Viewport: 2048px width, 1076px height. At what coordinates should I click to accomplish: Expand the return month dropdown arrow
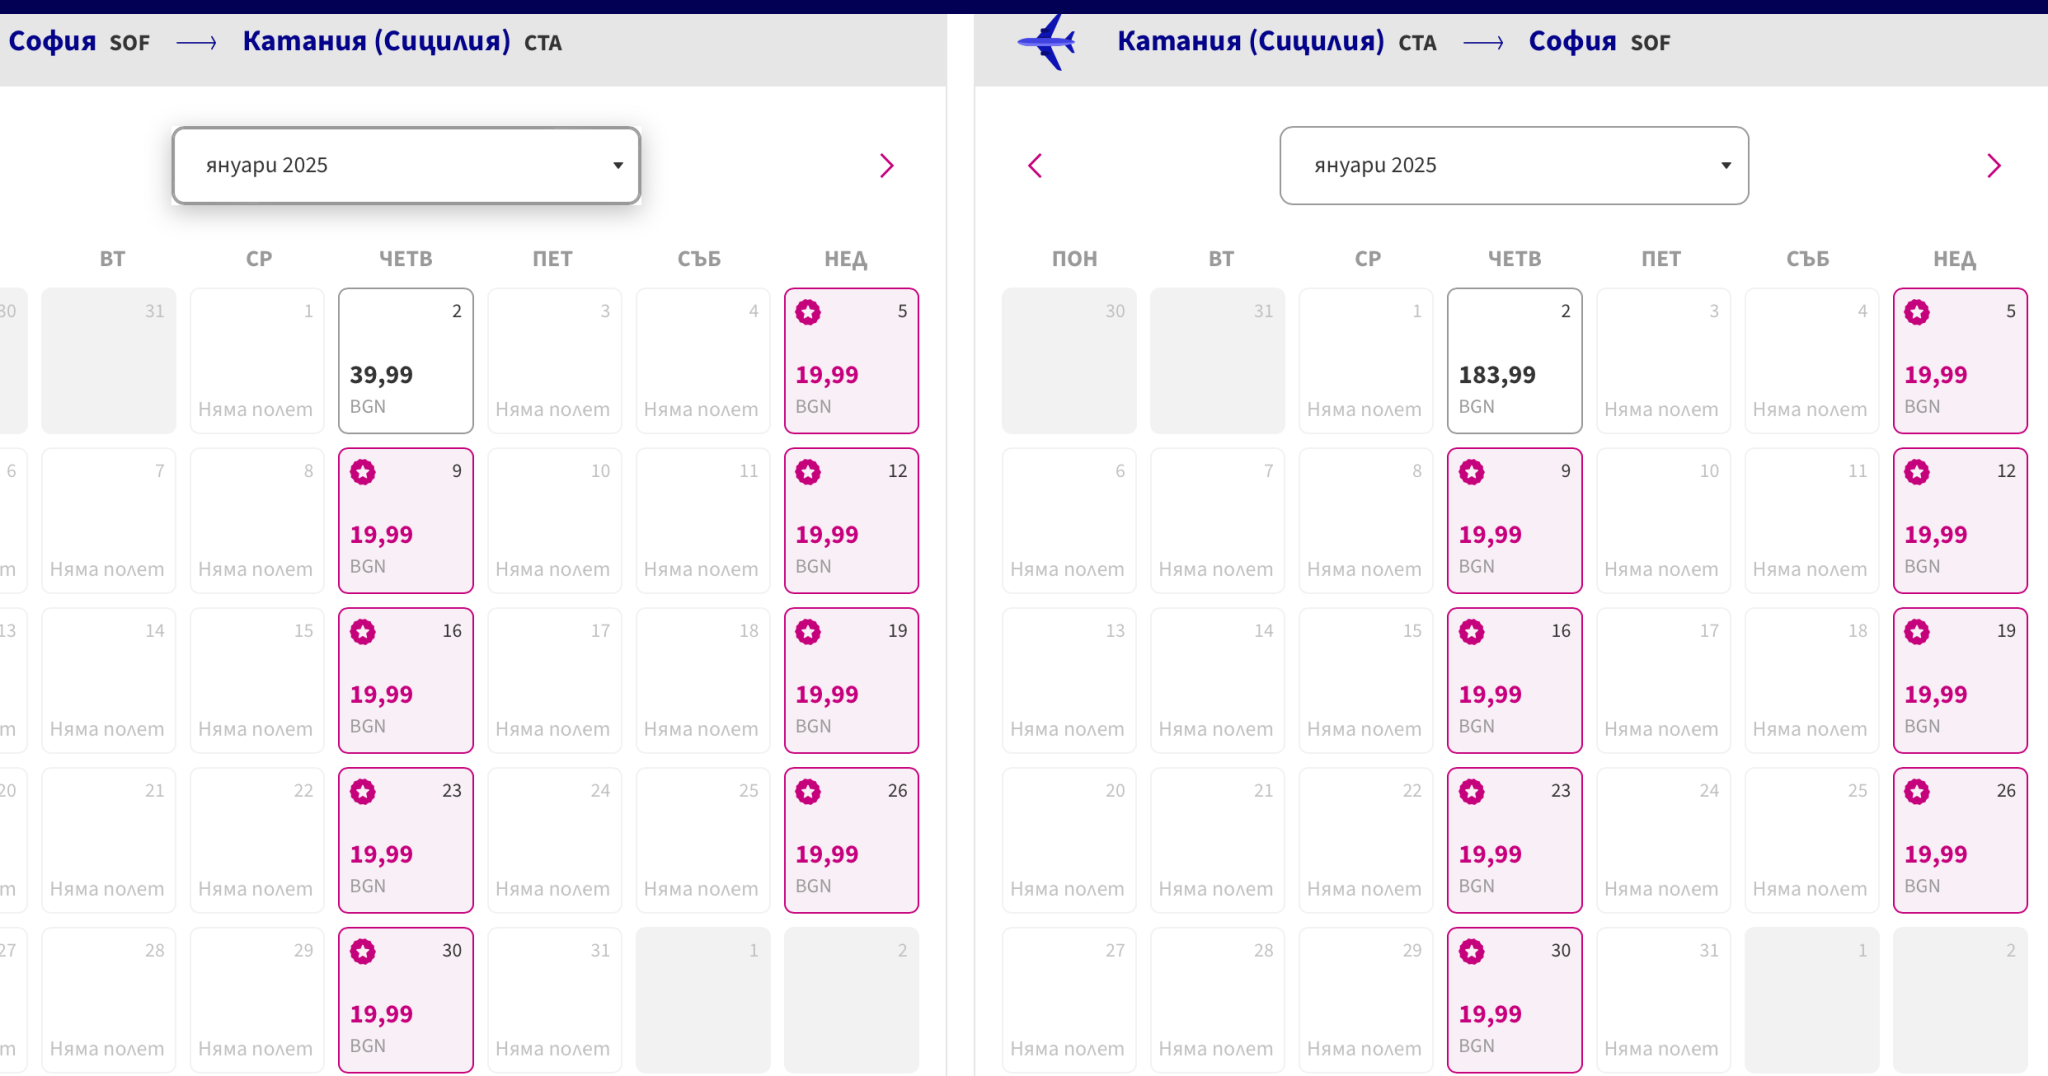click(x=1725, y=166)
